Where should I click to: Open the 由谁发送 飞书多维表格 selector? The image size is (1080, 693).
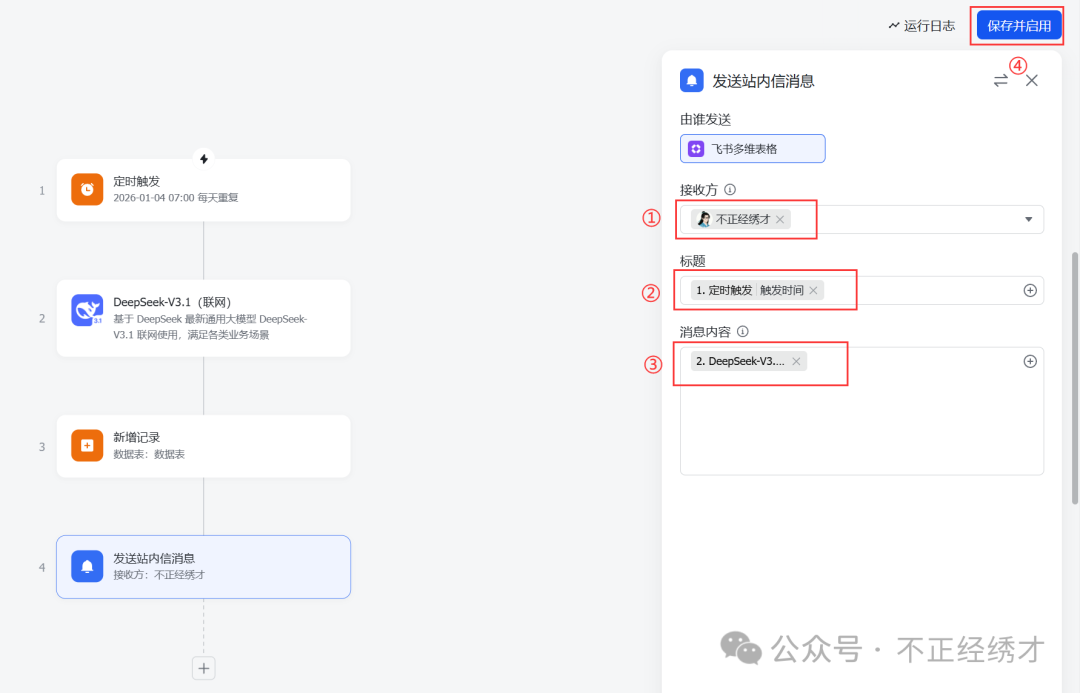point(752,149)
